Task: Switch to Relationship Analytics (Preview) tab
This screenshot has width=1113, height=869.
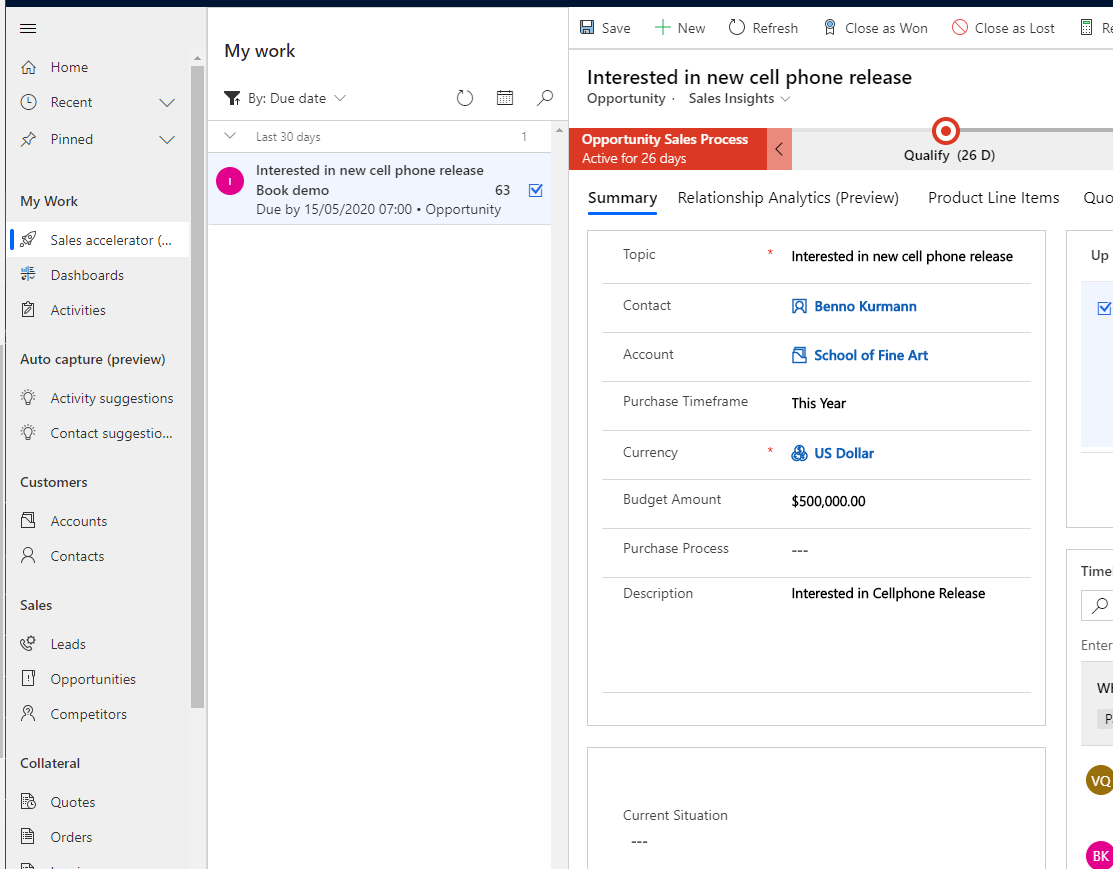Action: click(x=788, y=198)
